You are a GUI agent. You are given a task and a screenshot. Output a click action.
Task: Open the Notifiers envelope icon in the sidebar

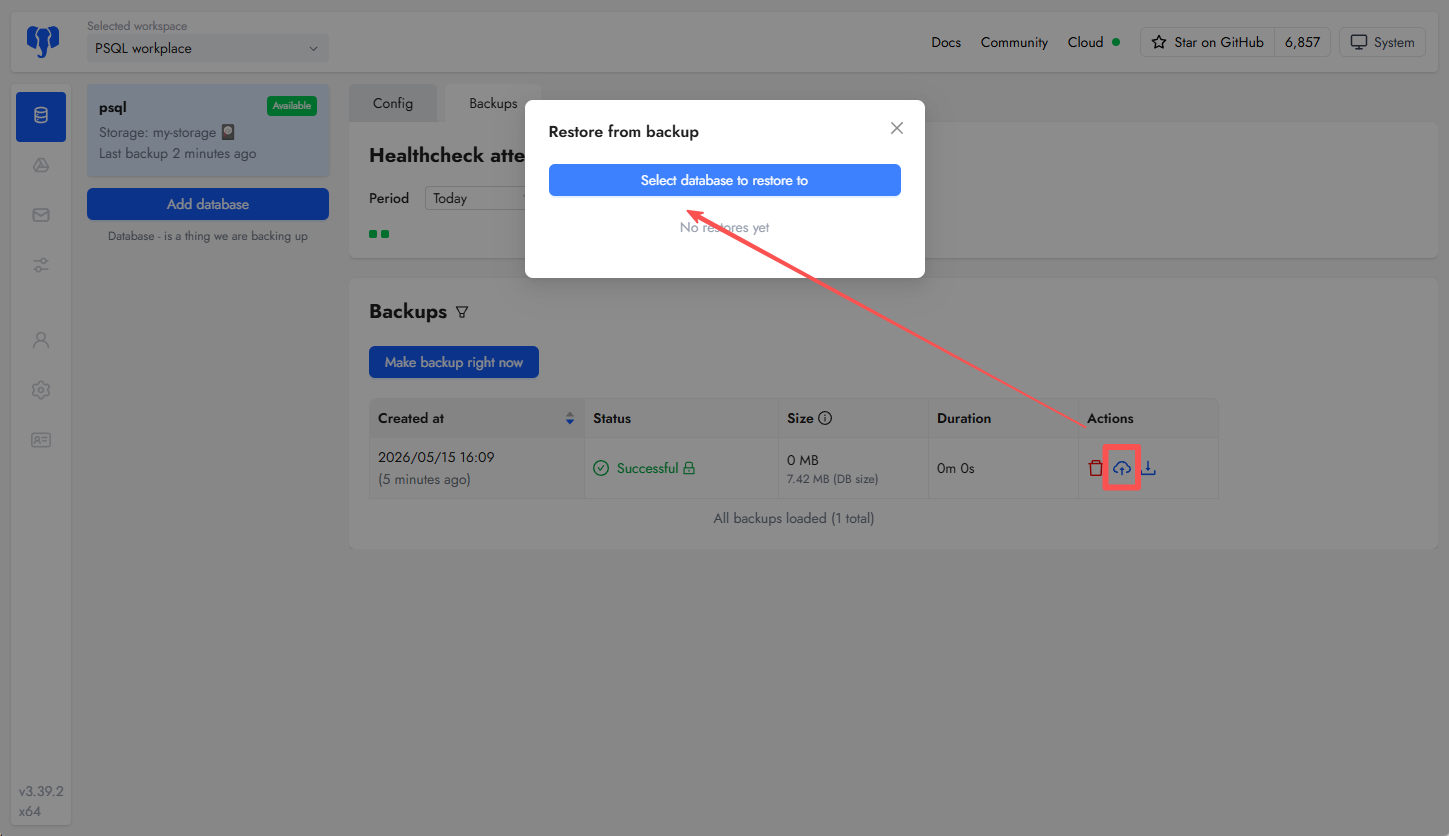coord(41,215)
